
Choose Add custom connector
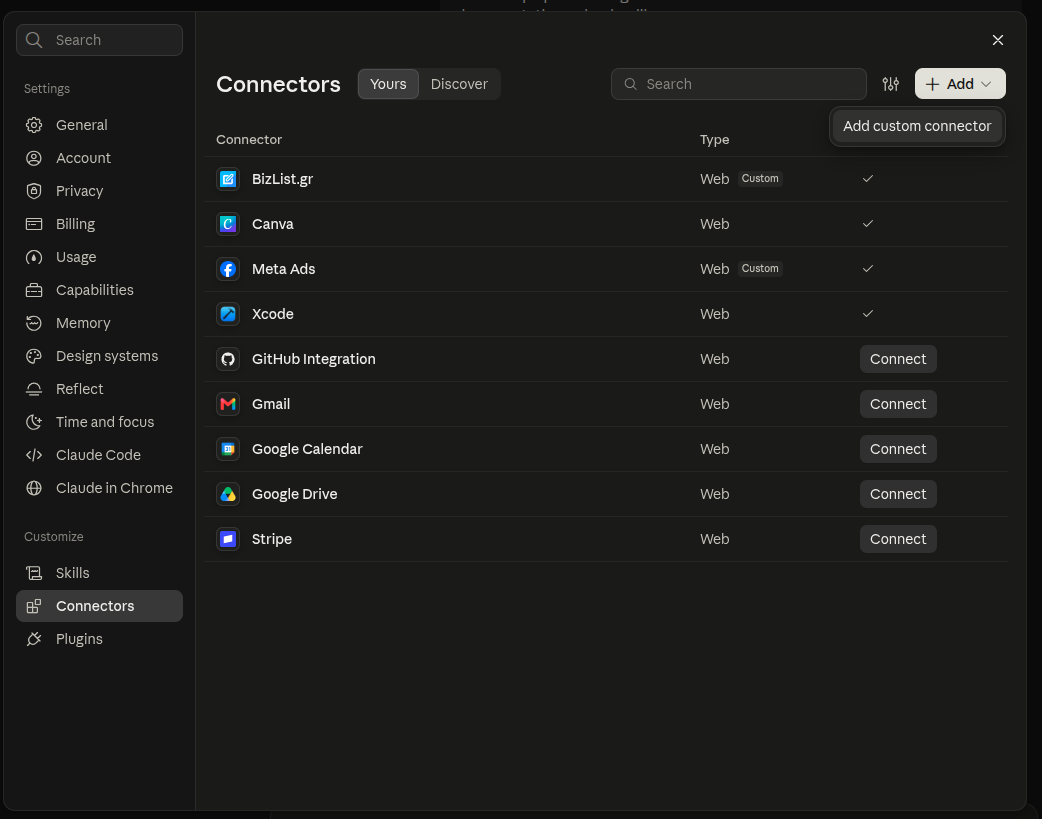click(917, 126)
